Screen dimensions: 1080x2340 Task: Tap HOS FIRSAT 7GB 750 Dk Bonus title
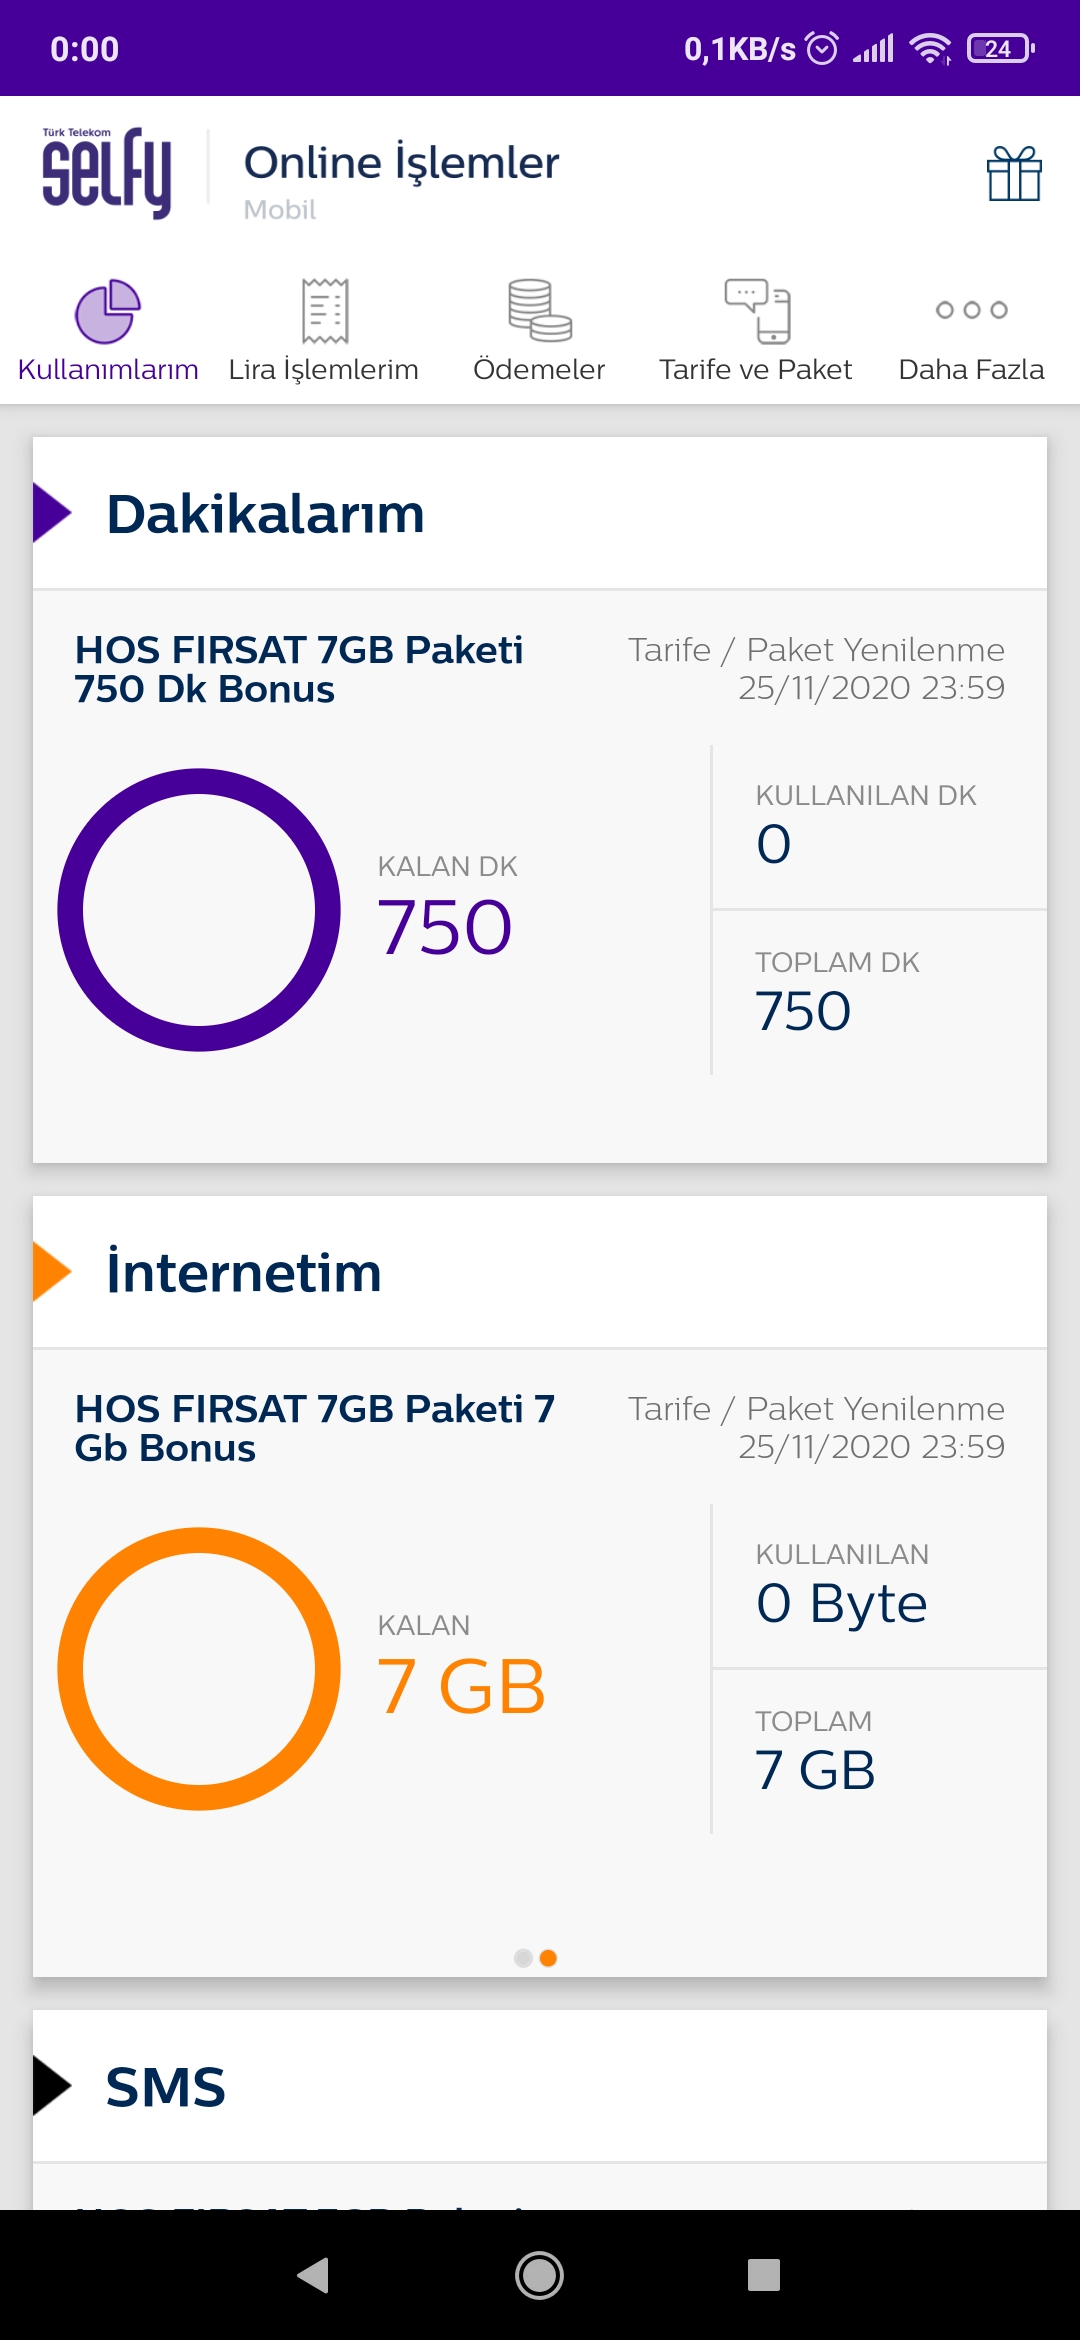point(299,669)
